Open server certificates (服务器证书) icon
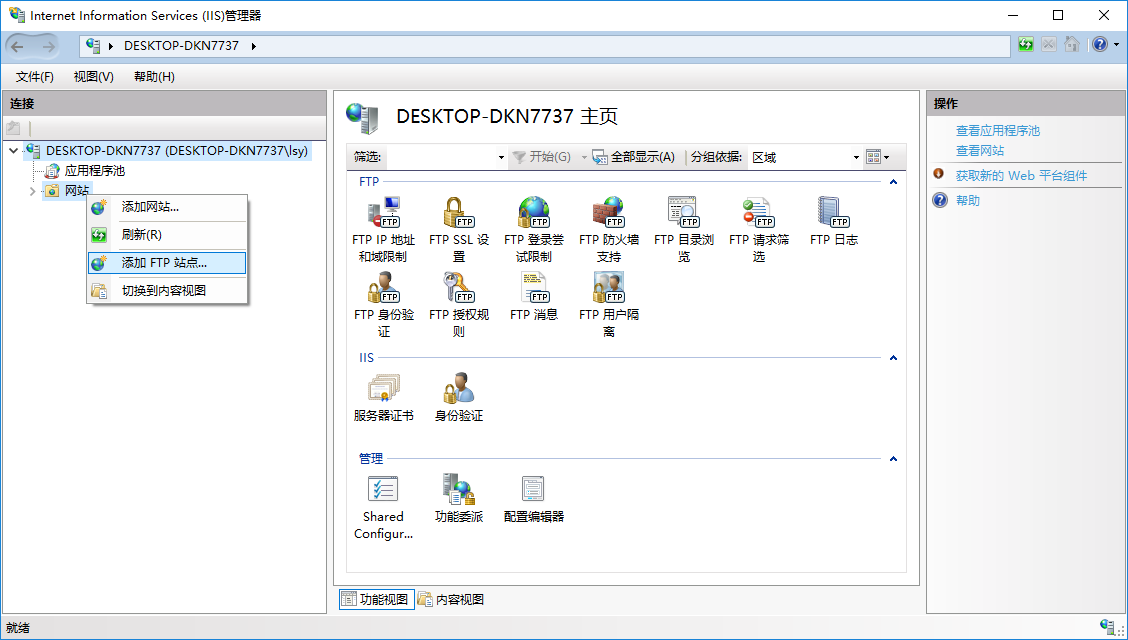 coord(383,398)
